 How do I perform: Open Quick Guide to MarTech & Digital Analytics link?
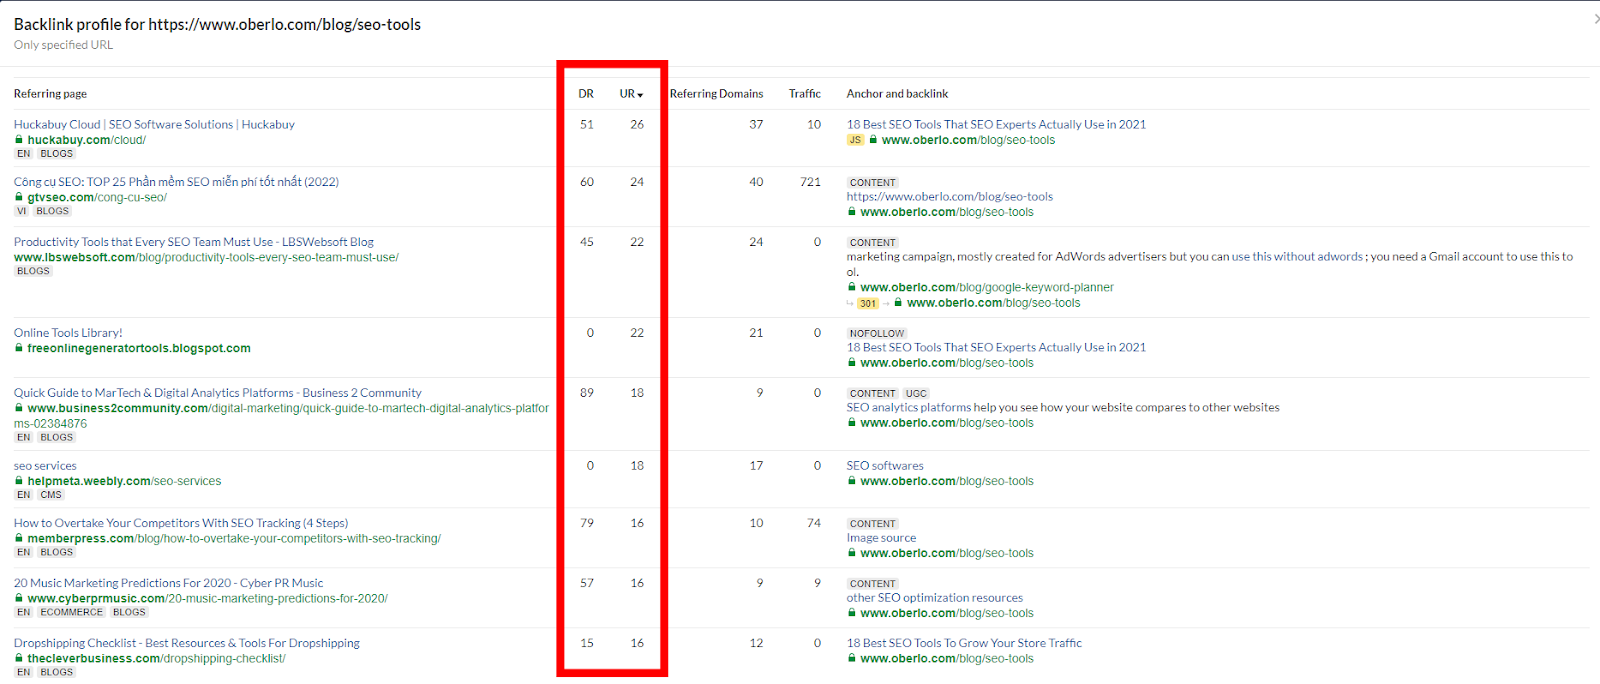(218, 393)
